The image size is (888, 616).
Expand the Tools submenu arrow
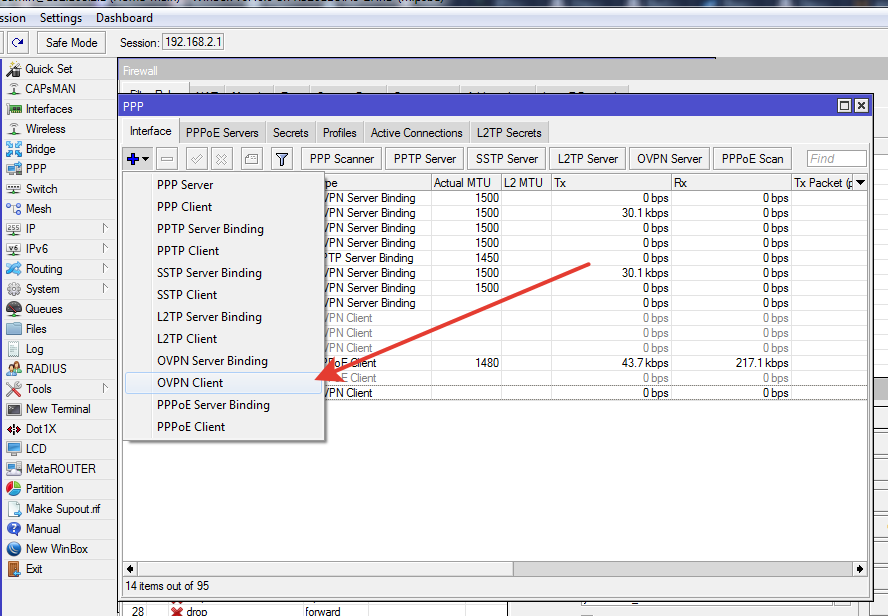[x=105, y=388]
